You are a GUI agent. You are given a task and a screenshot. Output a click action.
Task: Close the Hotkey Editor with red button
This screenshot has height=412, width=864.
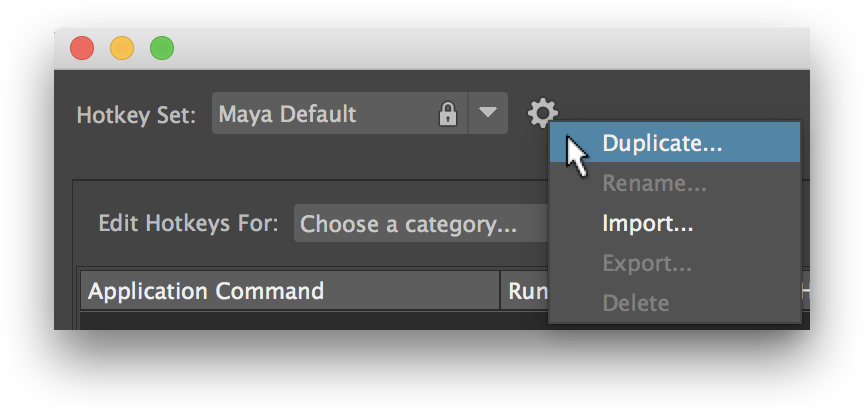pos(82,48)
